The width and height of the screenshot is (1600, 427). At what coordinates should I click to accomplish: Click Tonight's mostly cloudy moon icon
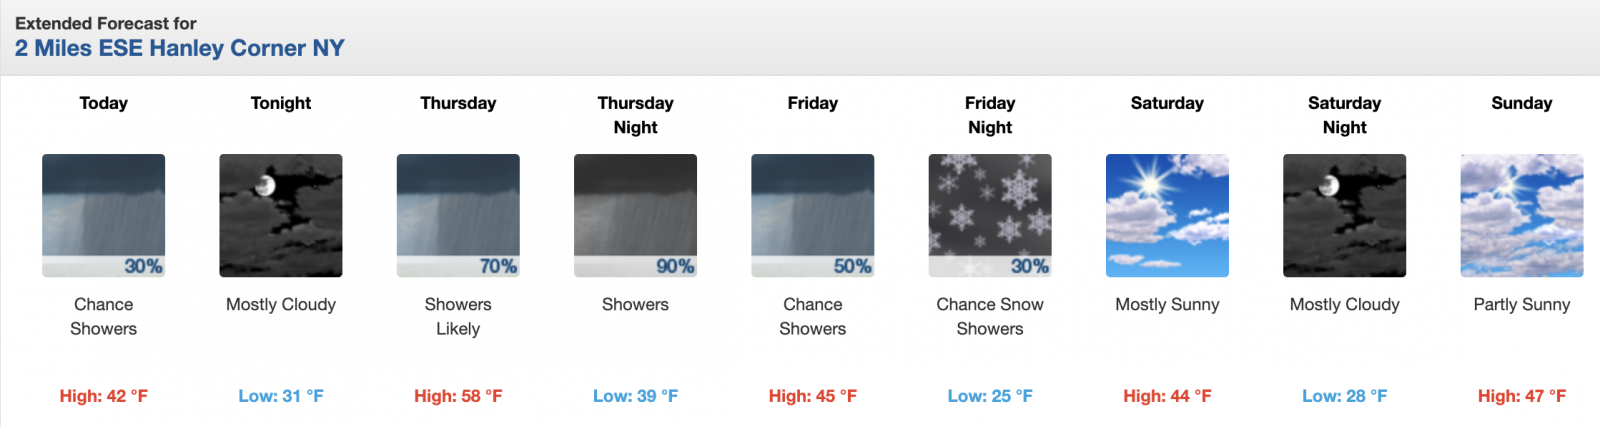pos(281,215)
